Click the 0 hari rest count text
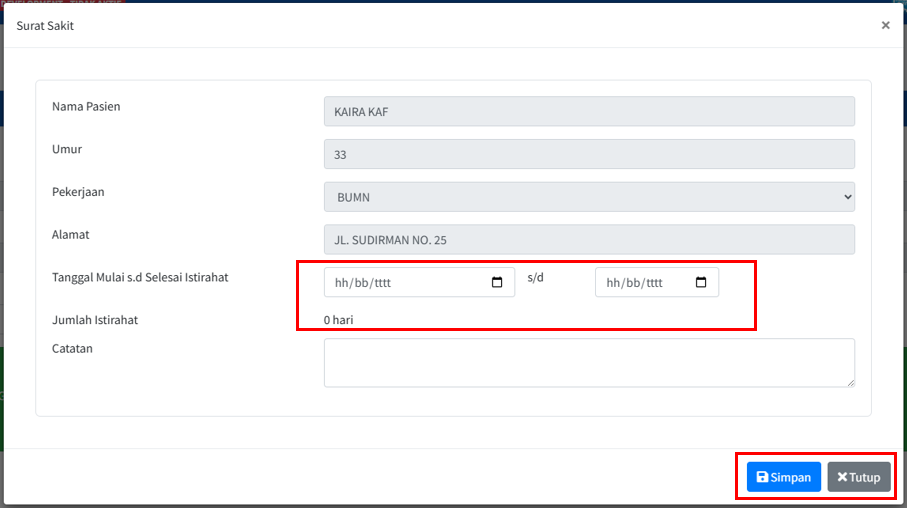Viewport: 907px width, 508px height. 338,321
